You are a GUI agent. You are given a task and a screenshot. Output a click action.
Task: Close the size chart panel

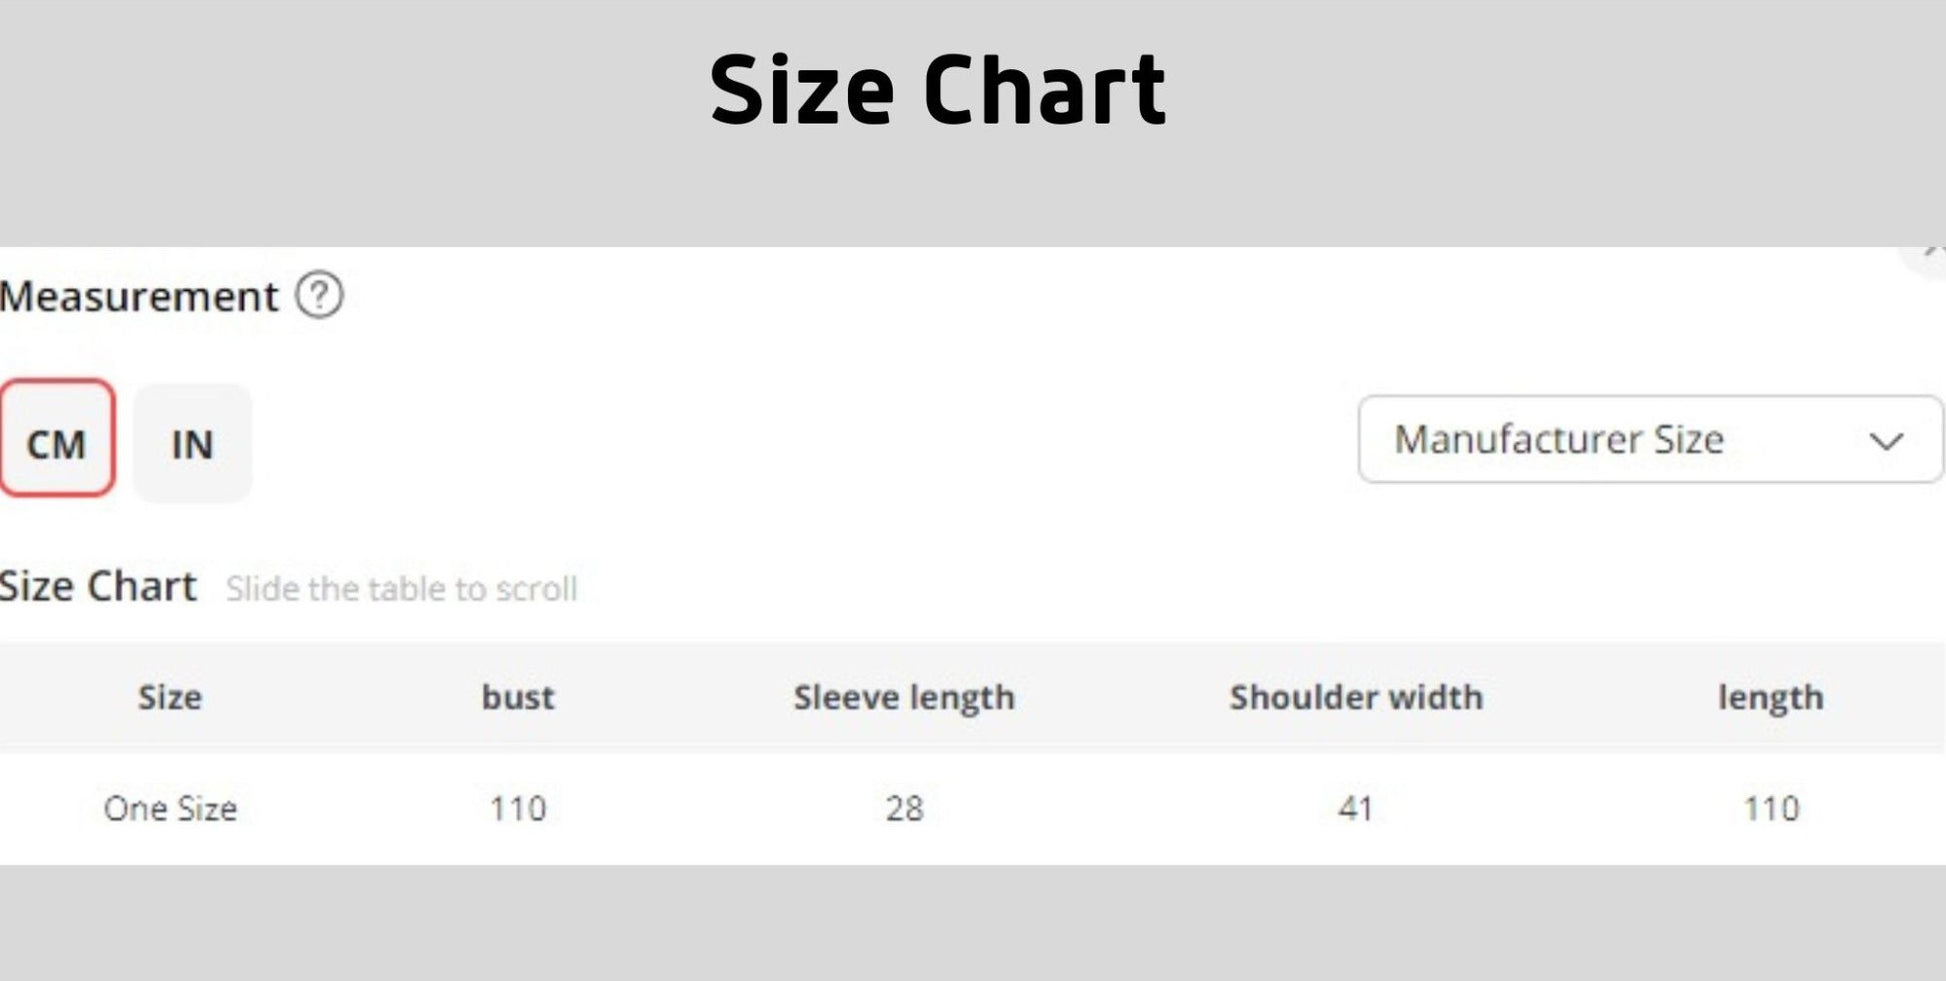pos(1932,254)
